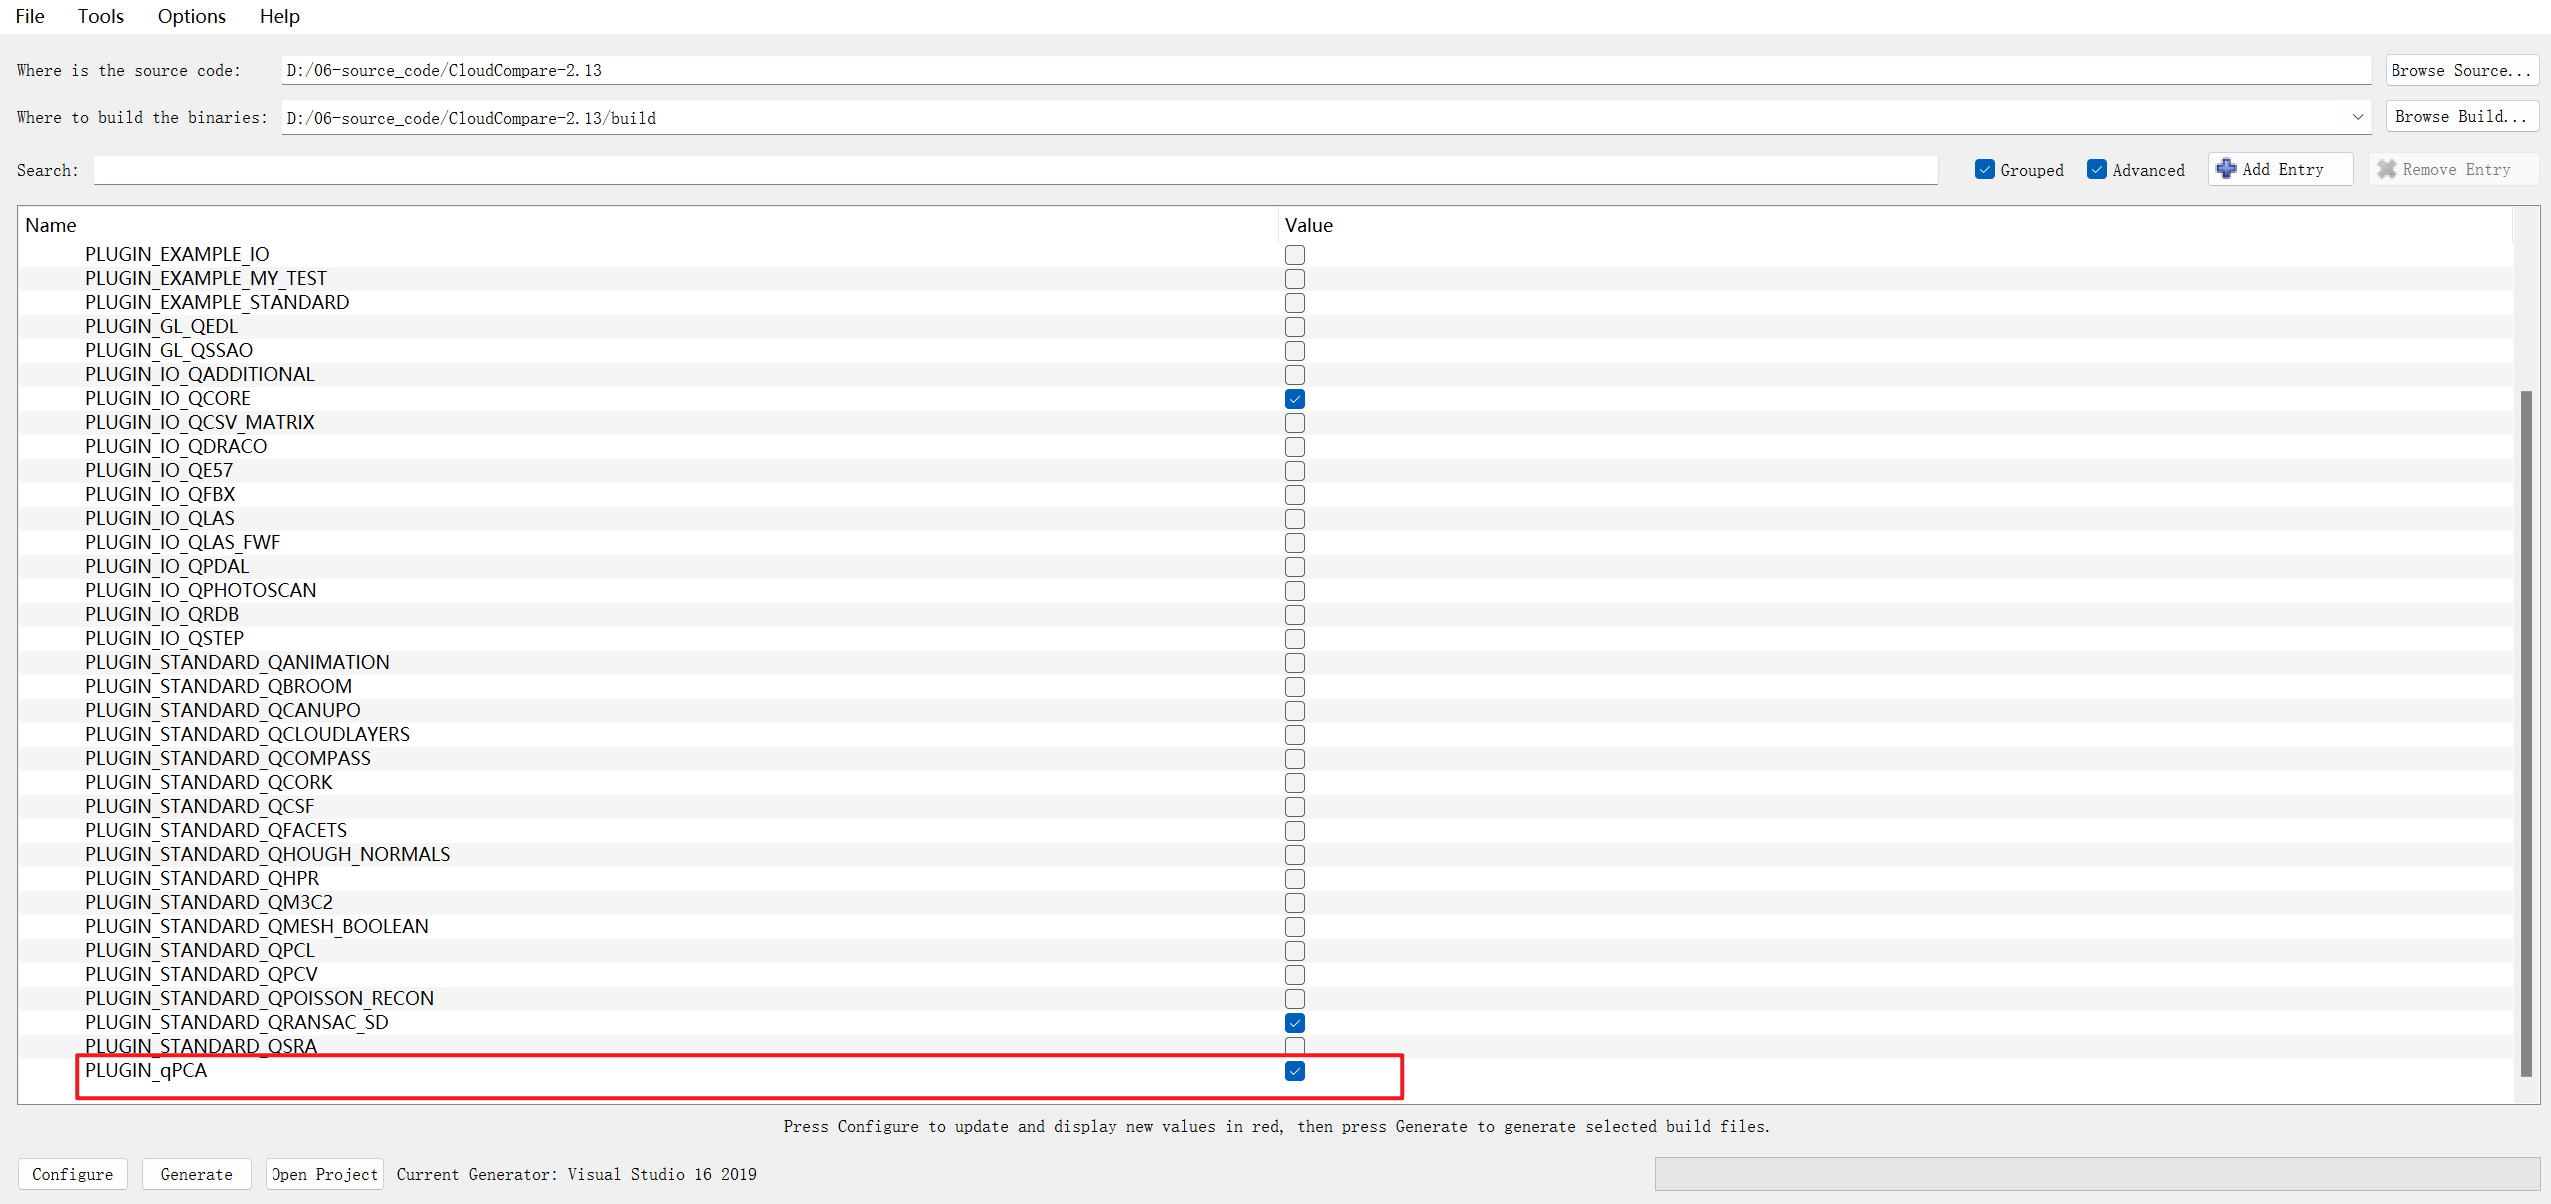The width and height of the screenshot is (2551, 1204).
Task: Open the Help menu
Action: coord(279,16)
